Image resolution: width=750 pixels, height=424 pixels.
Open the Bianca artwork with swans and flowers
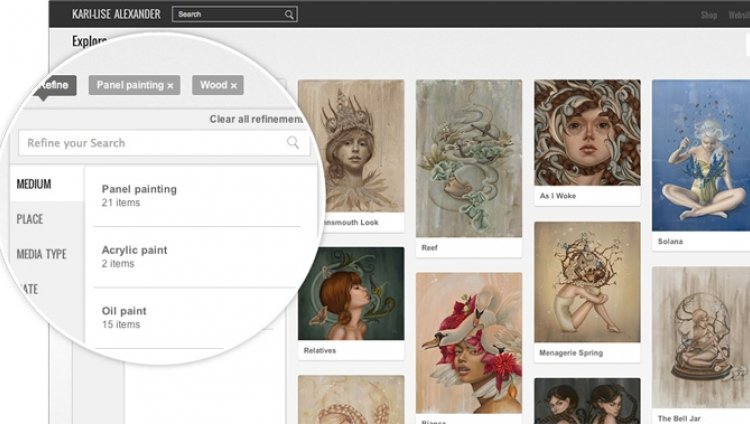point(469,343)
